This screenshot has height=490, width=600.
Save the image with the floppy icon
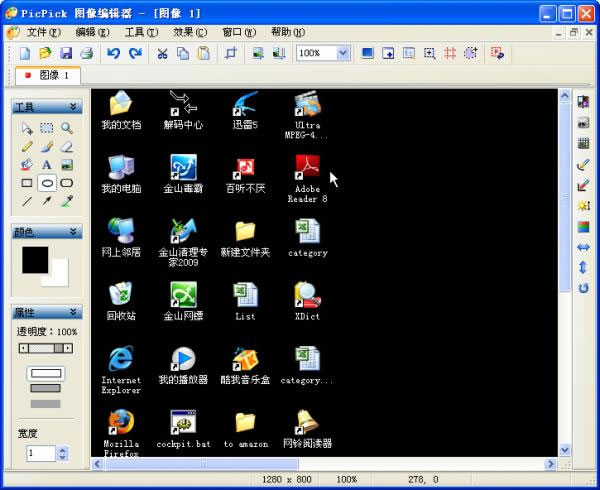66,53
